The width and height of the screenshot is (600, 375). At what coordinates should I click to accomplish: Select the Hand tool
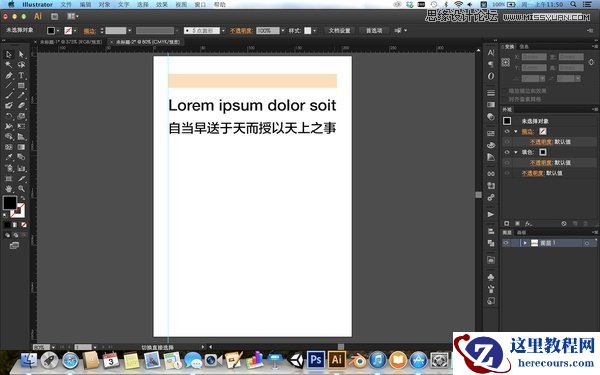(x=8, y=189)
